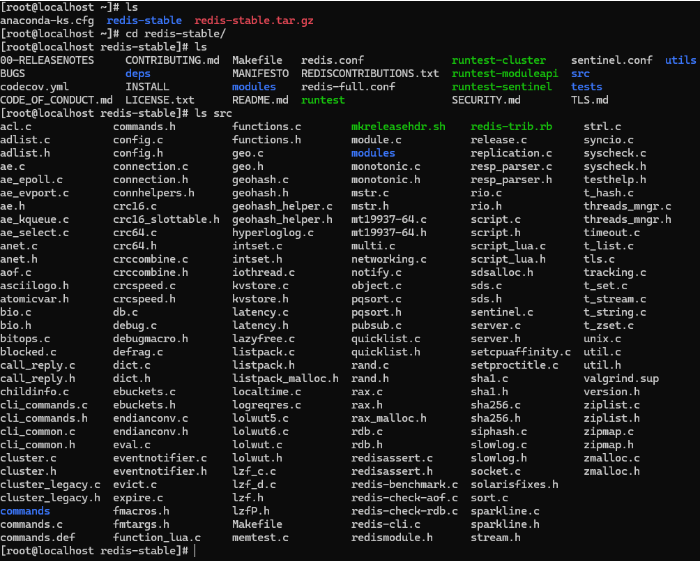Click 'CONTRIBUTING.md' in the listing
Viewport: 700px width, 561px height.
(172, 60)
